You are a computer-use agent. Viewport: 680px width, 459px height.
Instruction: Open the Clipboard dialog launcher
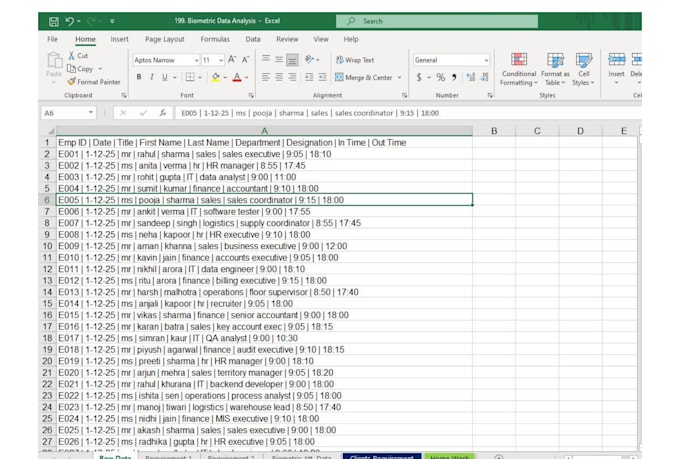[124, 95]
